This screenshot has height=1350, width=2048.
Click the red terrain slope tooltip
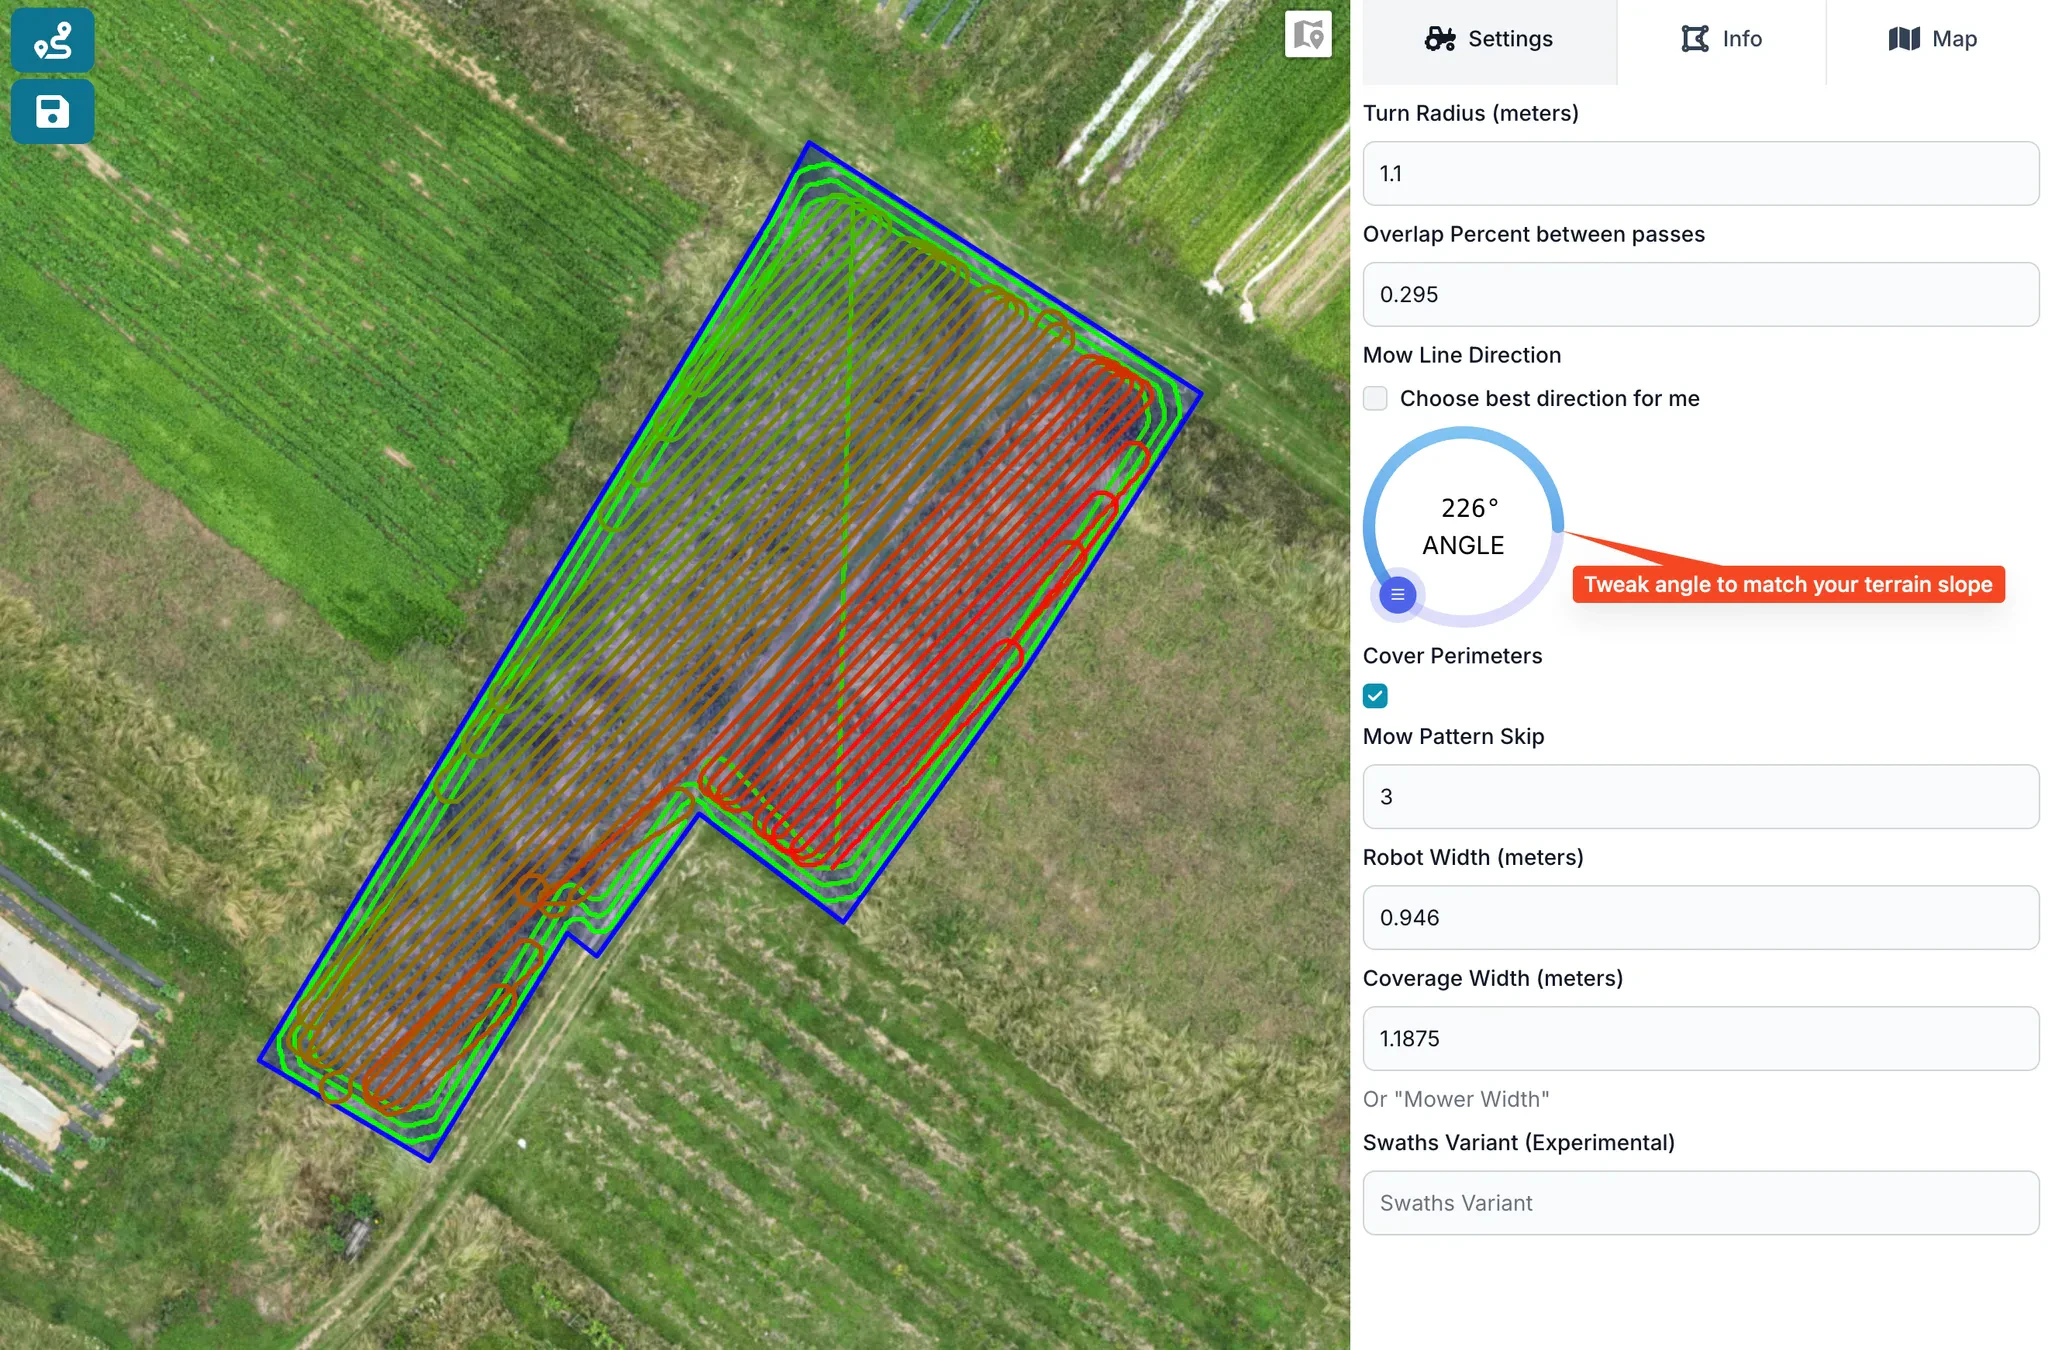point(1787,584)
